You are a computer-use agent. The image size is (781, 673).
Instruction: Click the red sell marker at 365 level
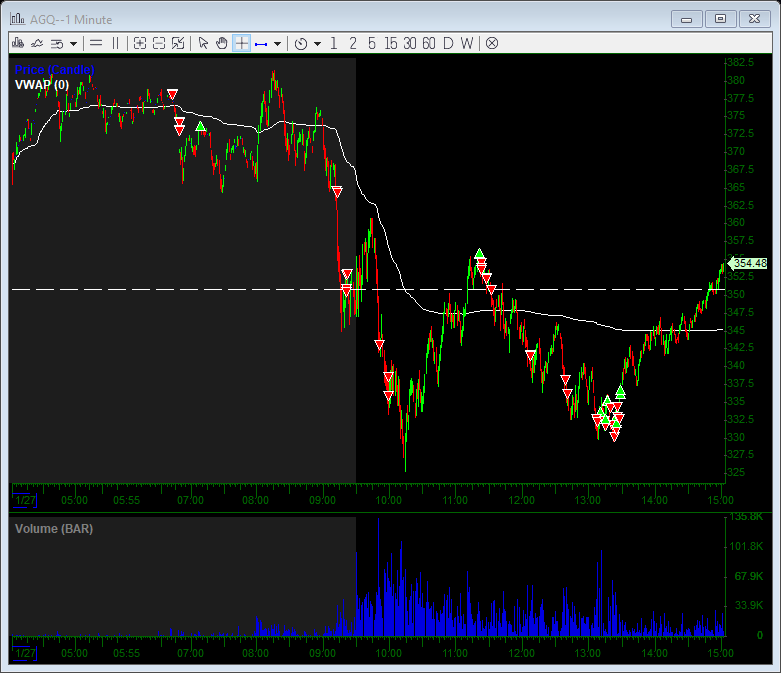click(x=337, y=192)
